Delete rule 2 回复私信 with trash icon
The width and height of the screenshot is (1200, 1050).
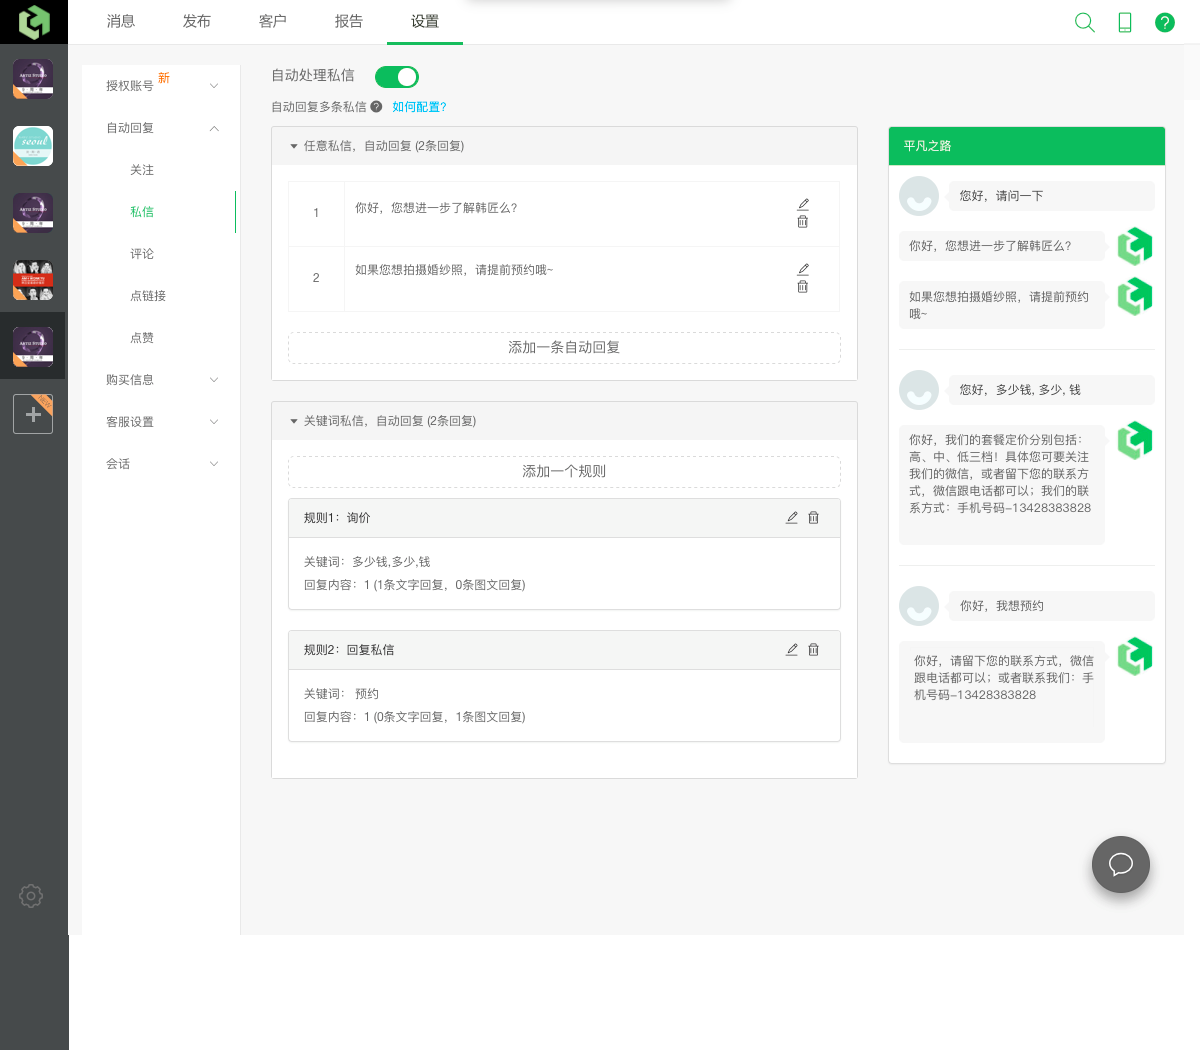(x=814, y=650)
